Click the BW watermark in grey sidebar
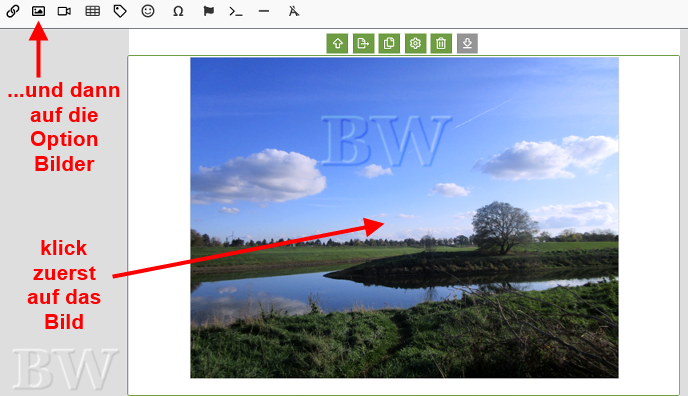 click(x=65, y=369)
